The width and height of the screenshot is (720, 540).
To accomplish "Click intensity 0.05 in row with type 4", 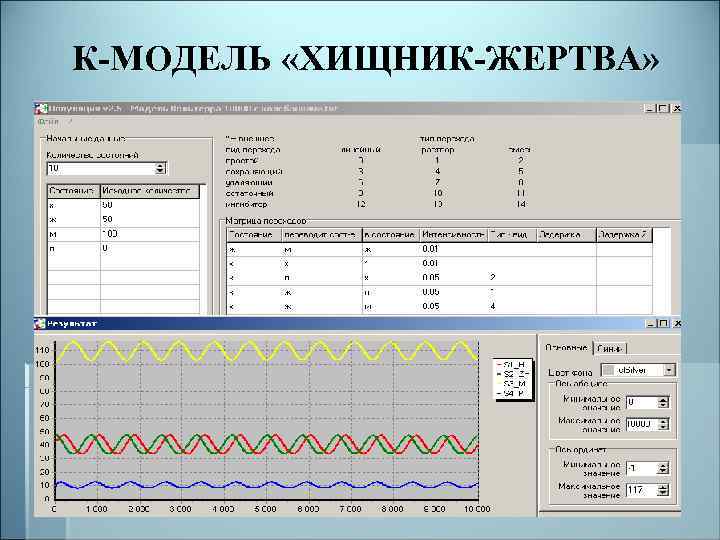I will [431, 306].
